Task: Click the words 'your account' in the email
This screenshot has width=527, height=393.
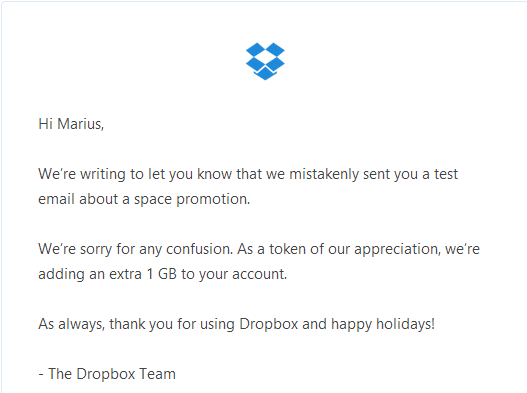Action: [242, 274]
